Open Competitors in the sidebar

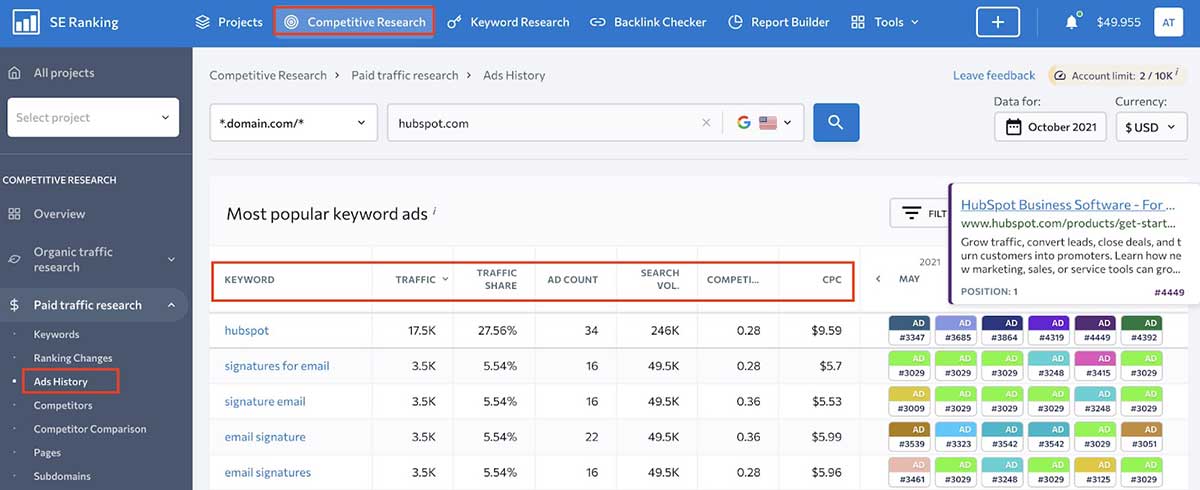pyautogui.click(x=63, y=405)
